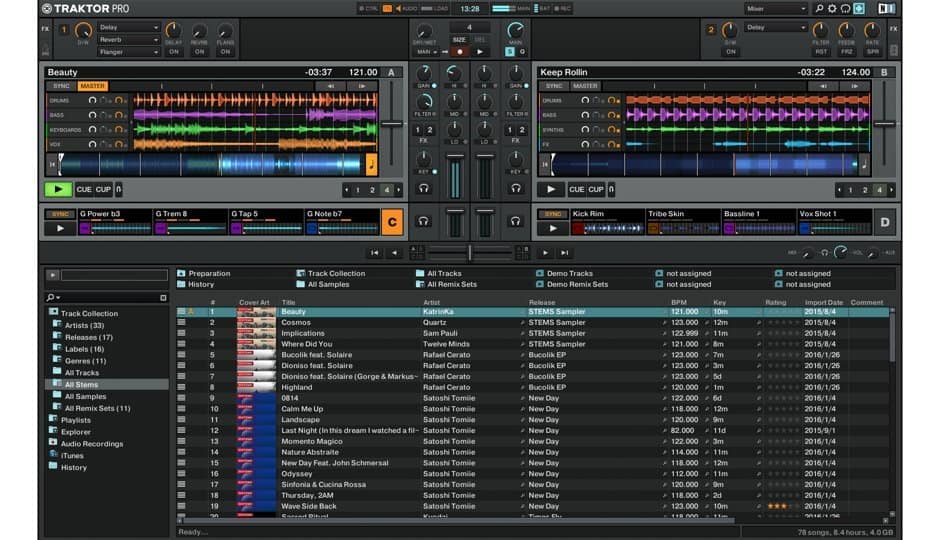Click the Native Instruments logo
Viewport: 940px width, 540px height.
point(887,8)
